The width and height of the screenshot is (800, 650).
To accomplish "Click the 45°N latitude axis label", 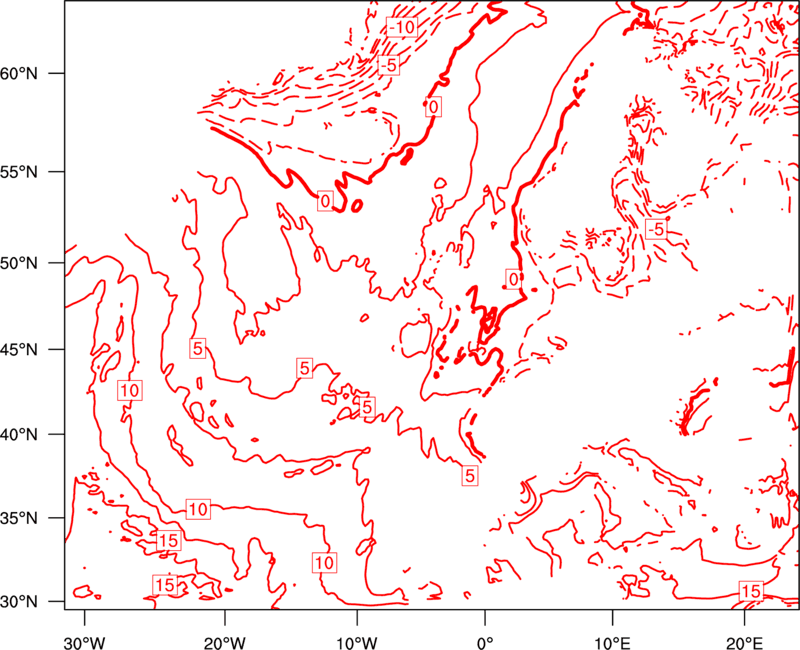I will coord(19,349).
